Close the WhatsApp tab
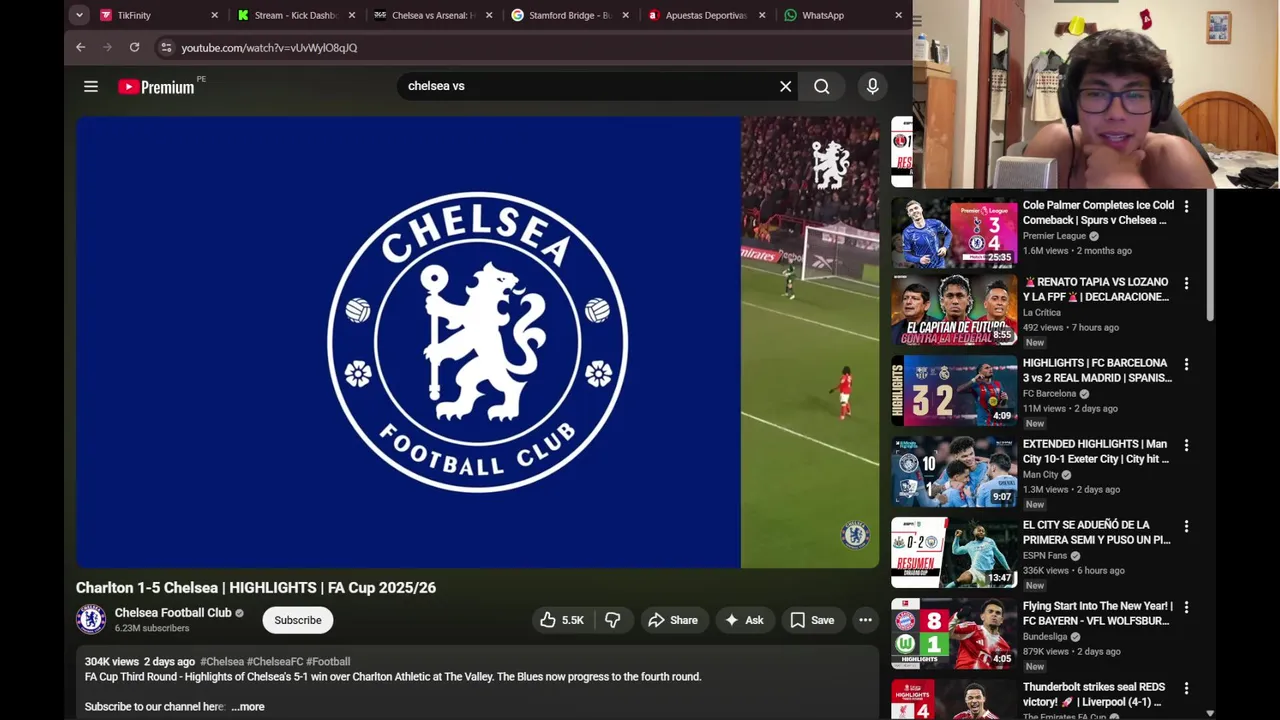The height and width of the screenshot is (720, 1280). [x=898, y=15]
